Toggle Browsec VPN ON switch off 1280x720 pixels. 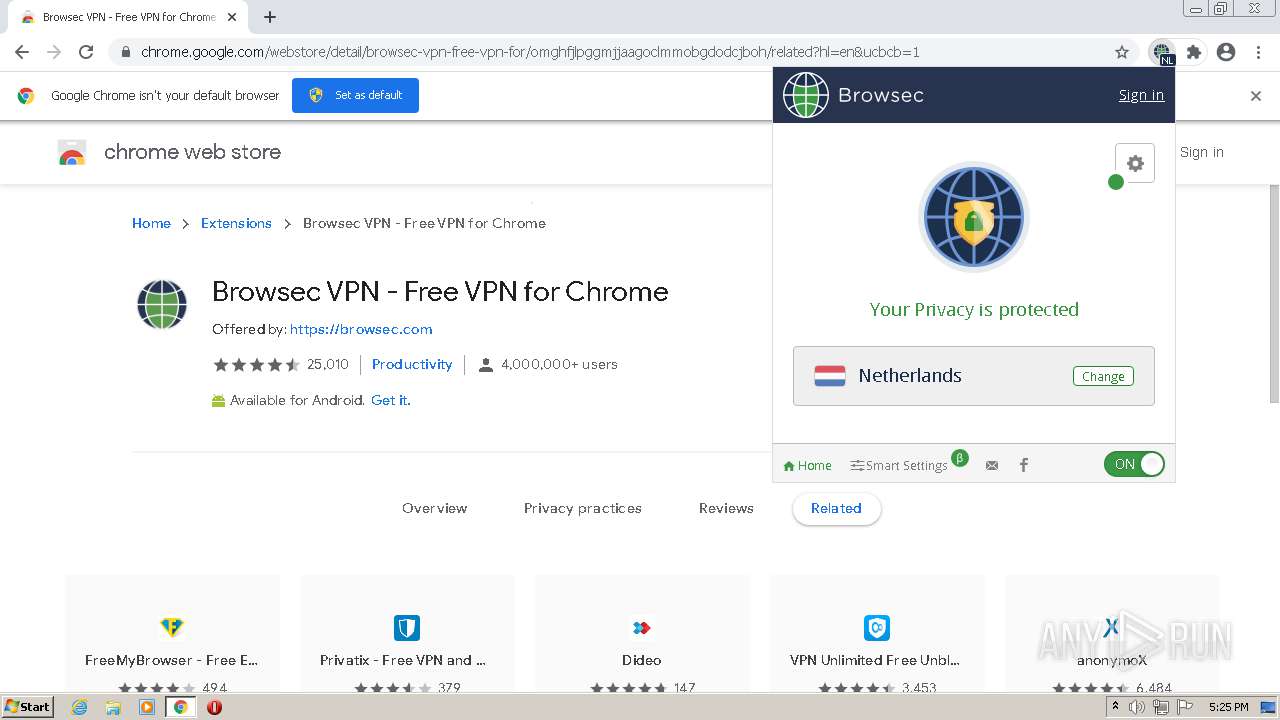pyautogui.click(x=1134, y=464)
